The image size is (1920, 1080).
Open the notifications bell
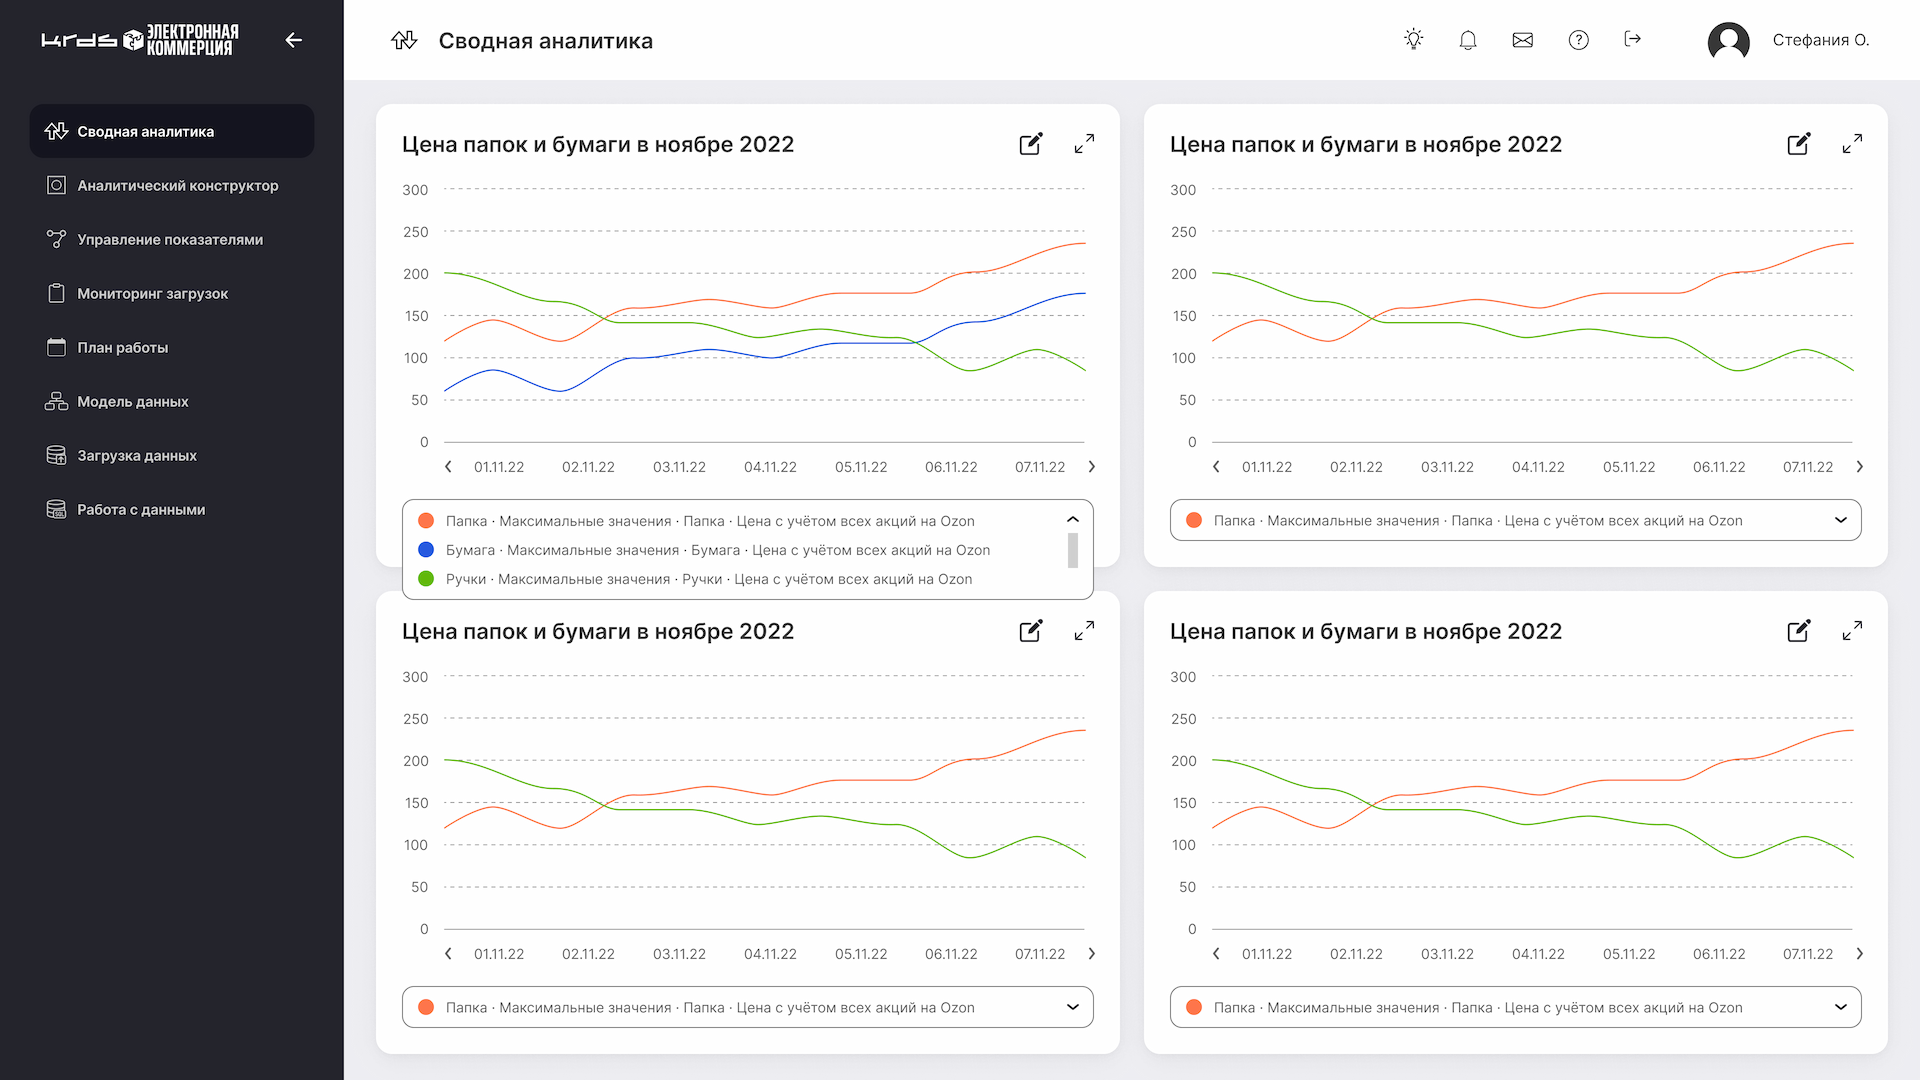[x=1467, y=40]
